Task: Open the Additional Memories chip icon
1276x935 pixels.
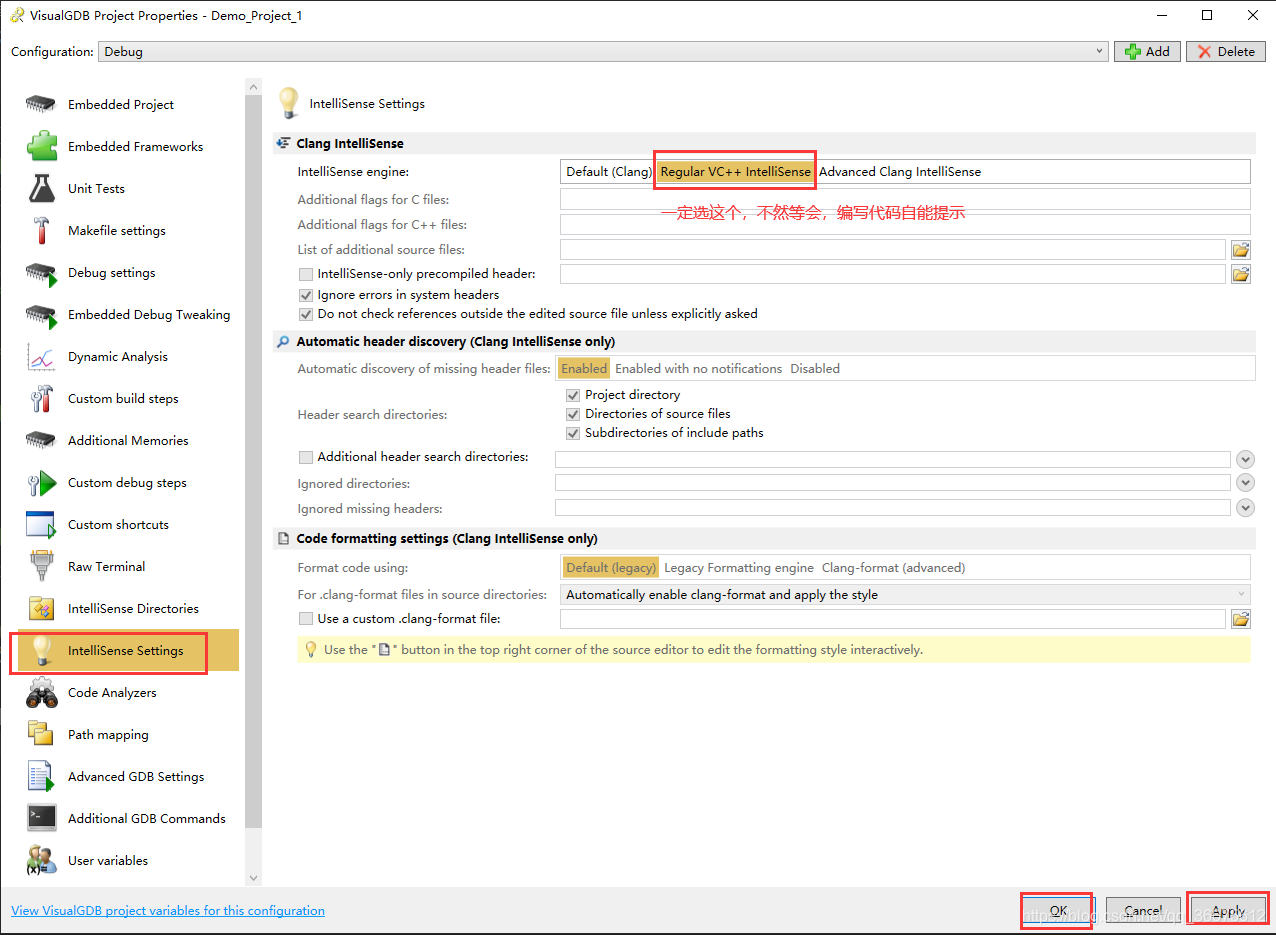Action: (41, 440)
